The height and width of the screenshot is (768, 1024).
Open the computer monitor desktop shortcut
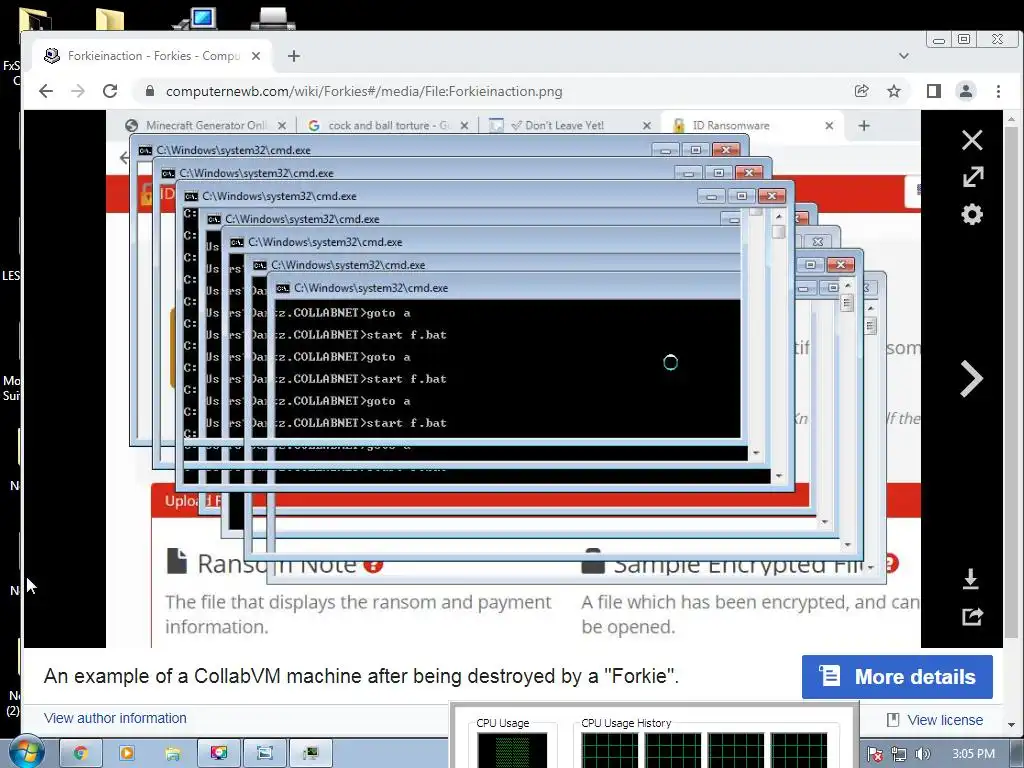pyautogui.click(x=195, y=18)
